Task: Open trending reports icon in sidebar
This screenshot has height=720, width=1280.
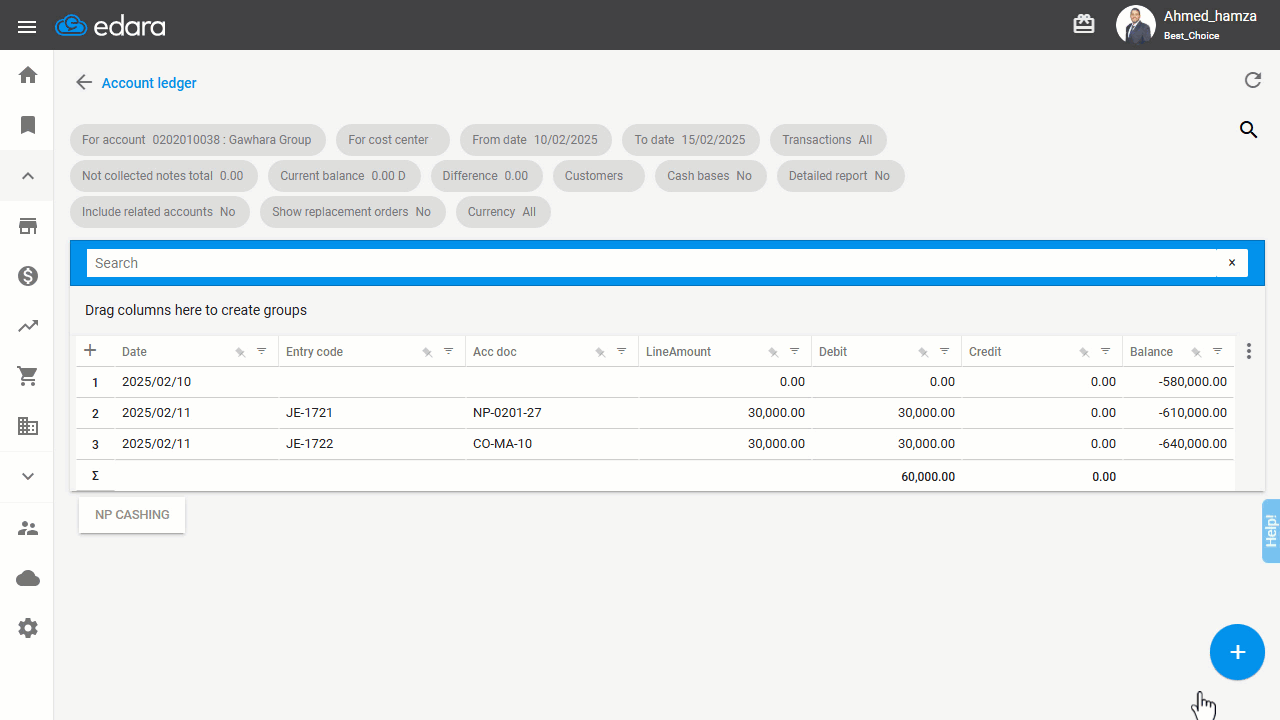Action: 28,326
